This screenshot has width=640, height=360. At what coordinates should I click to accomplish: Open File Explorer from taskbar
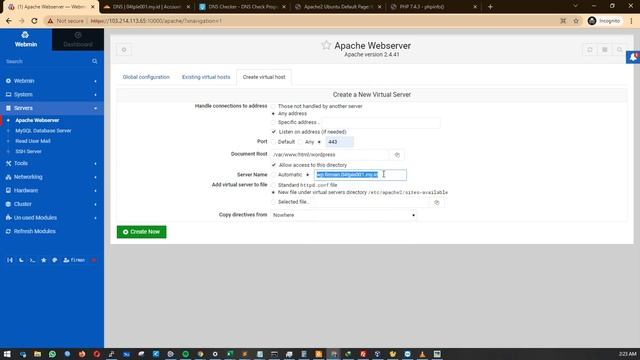[38, 354]
